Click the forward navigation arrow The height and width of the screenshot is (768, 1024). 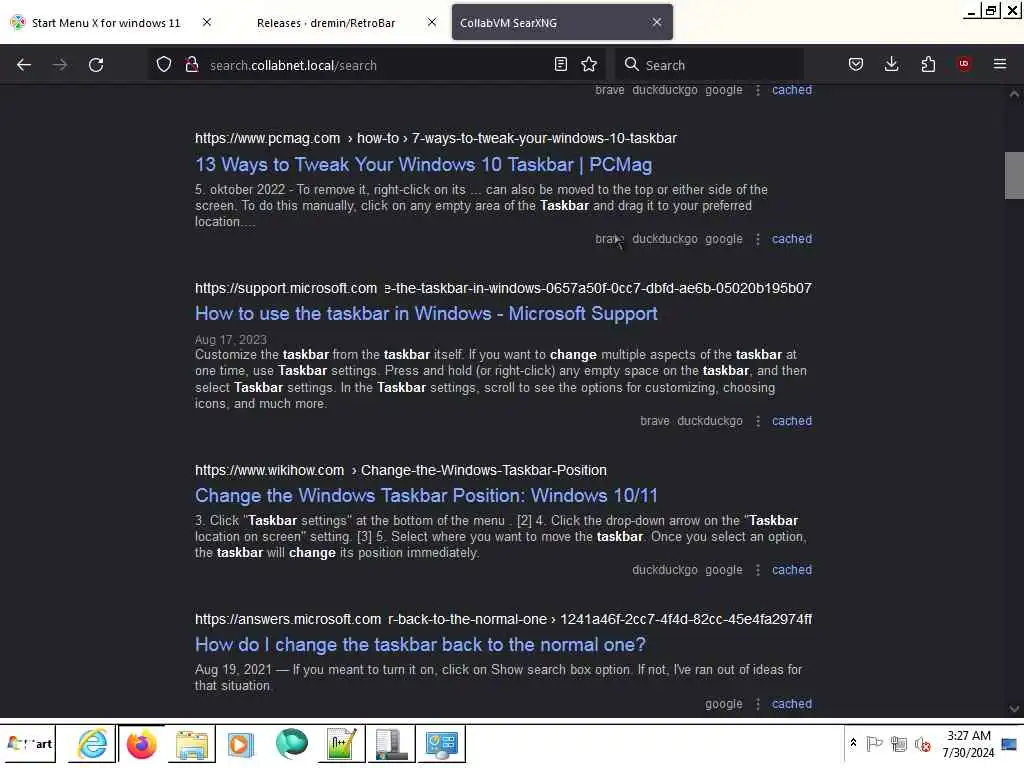(59, 65)
